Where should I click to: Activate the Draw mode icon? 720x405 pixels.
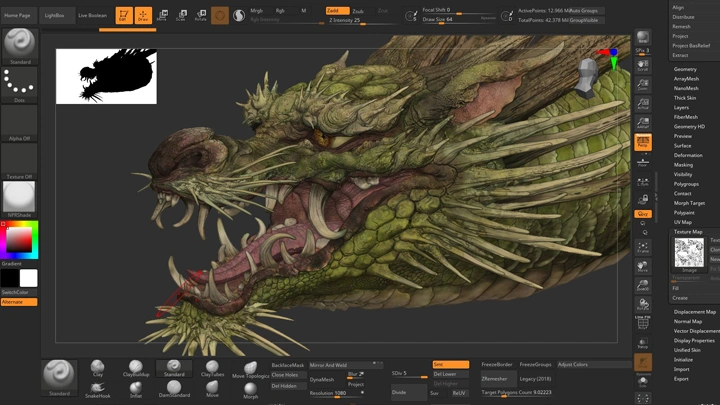[143, 15]
